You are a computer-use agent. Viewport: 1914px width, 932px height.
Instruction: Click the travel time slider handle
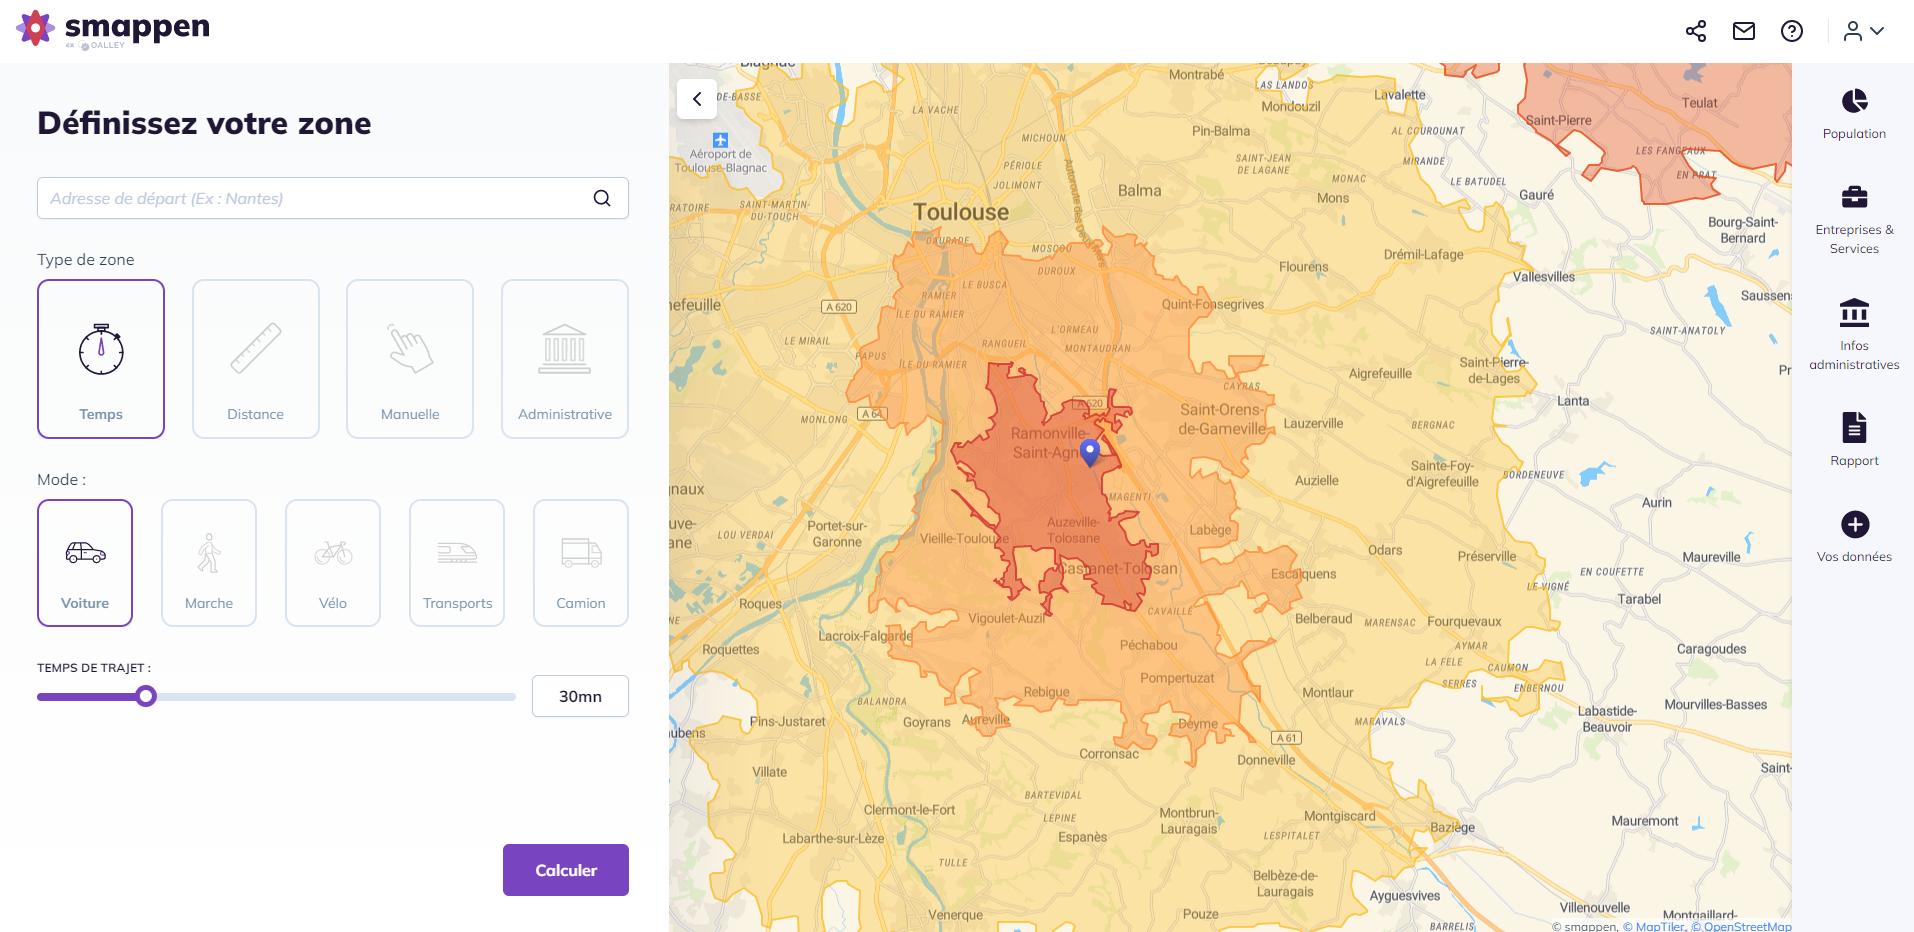coord(146,696)
